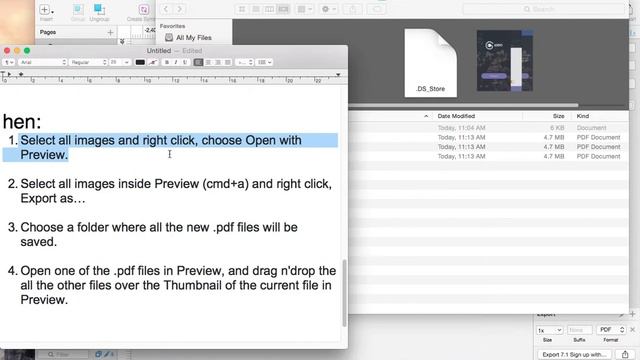
Task: Select the dark app screenshot in Cover Flow
Action: (x=505, y=60)
